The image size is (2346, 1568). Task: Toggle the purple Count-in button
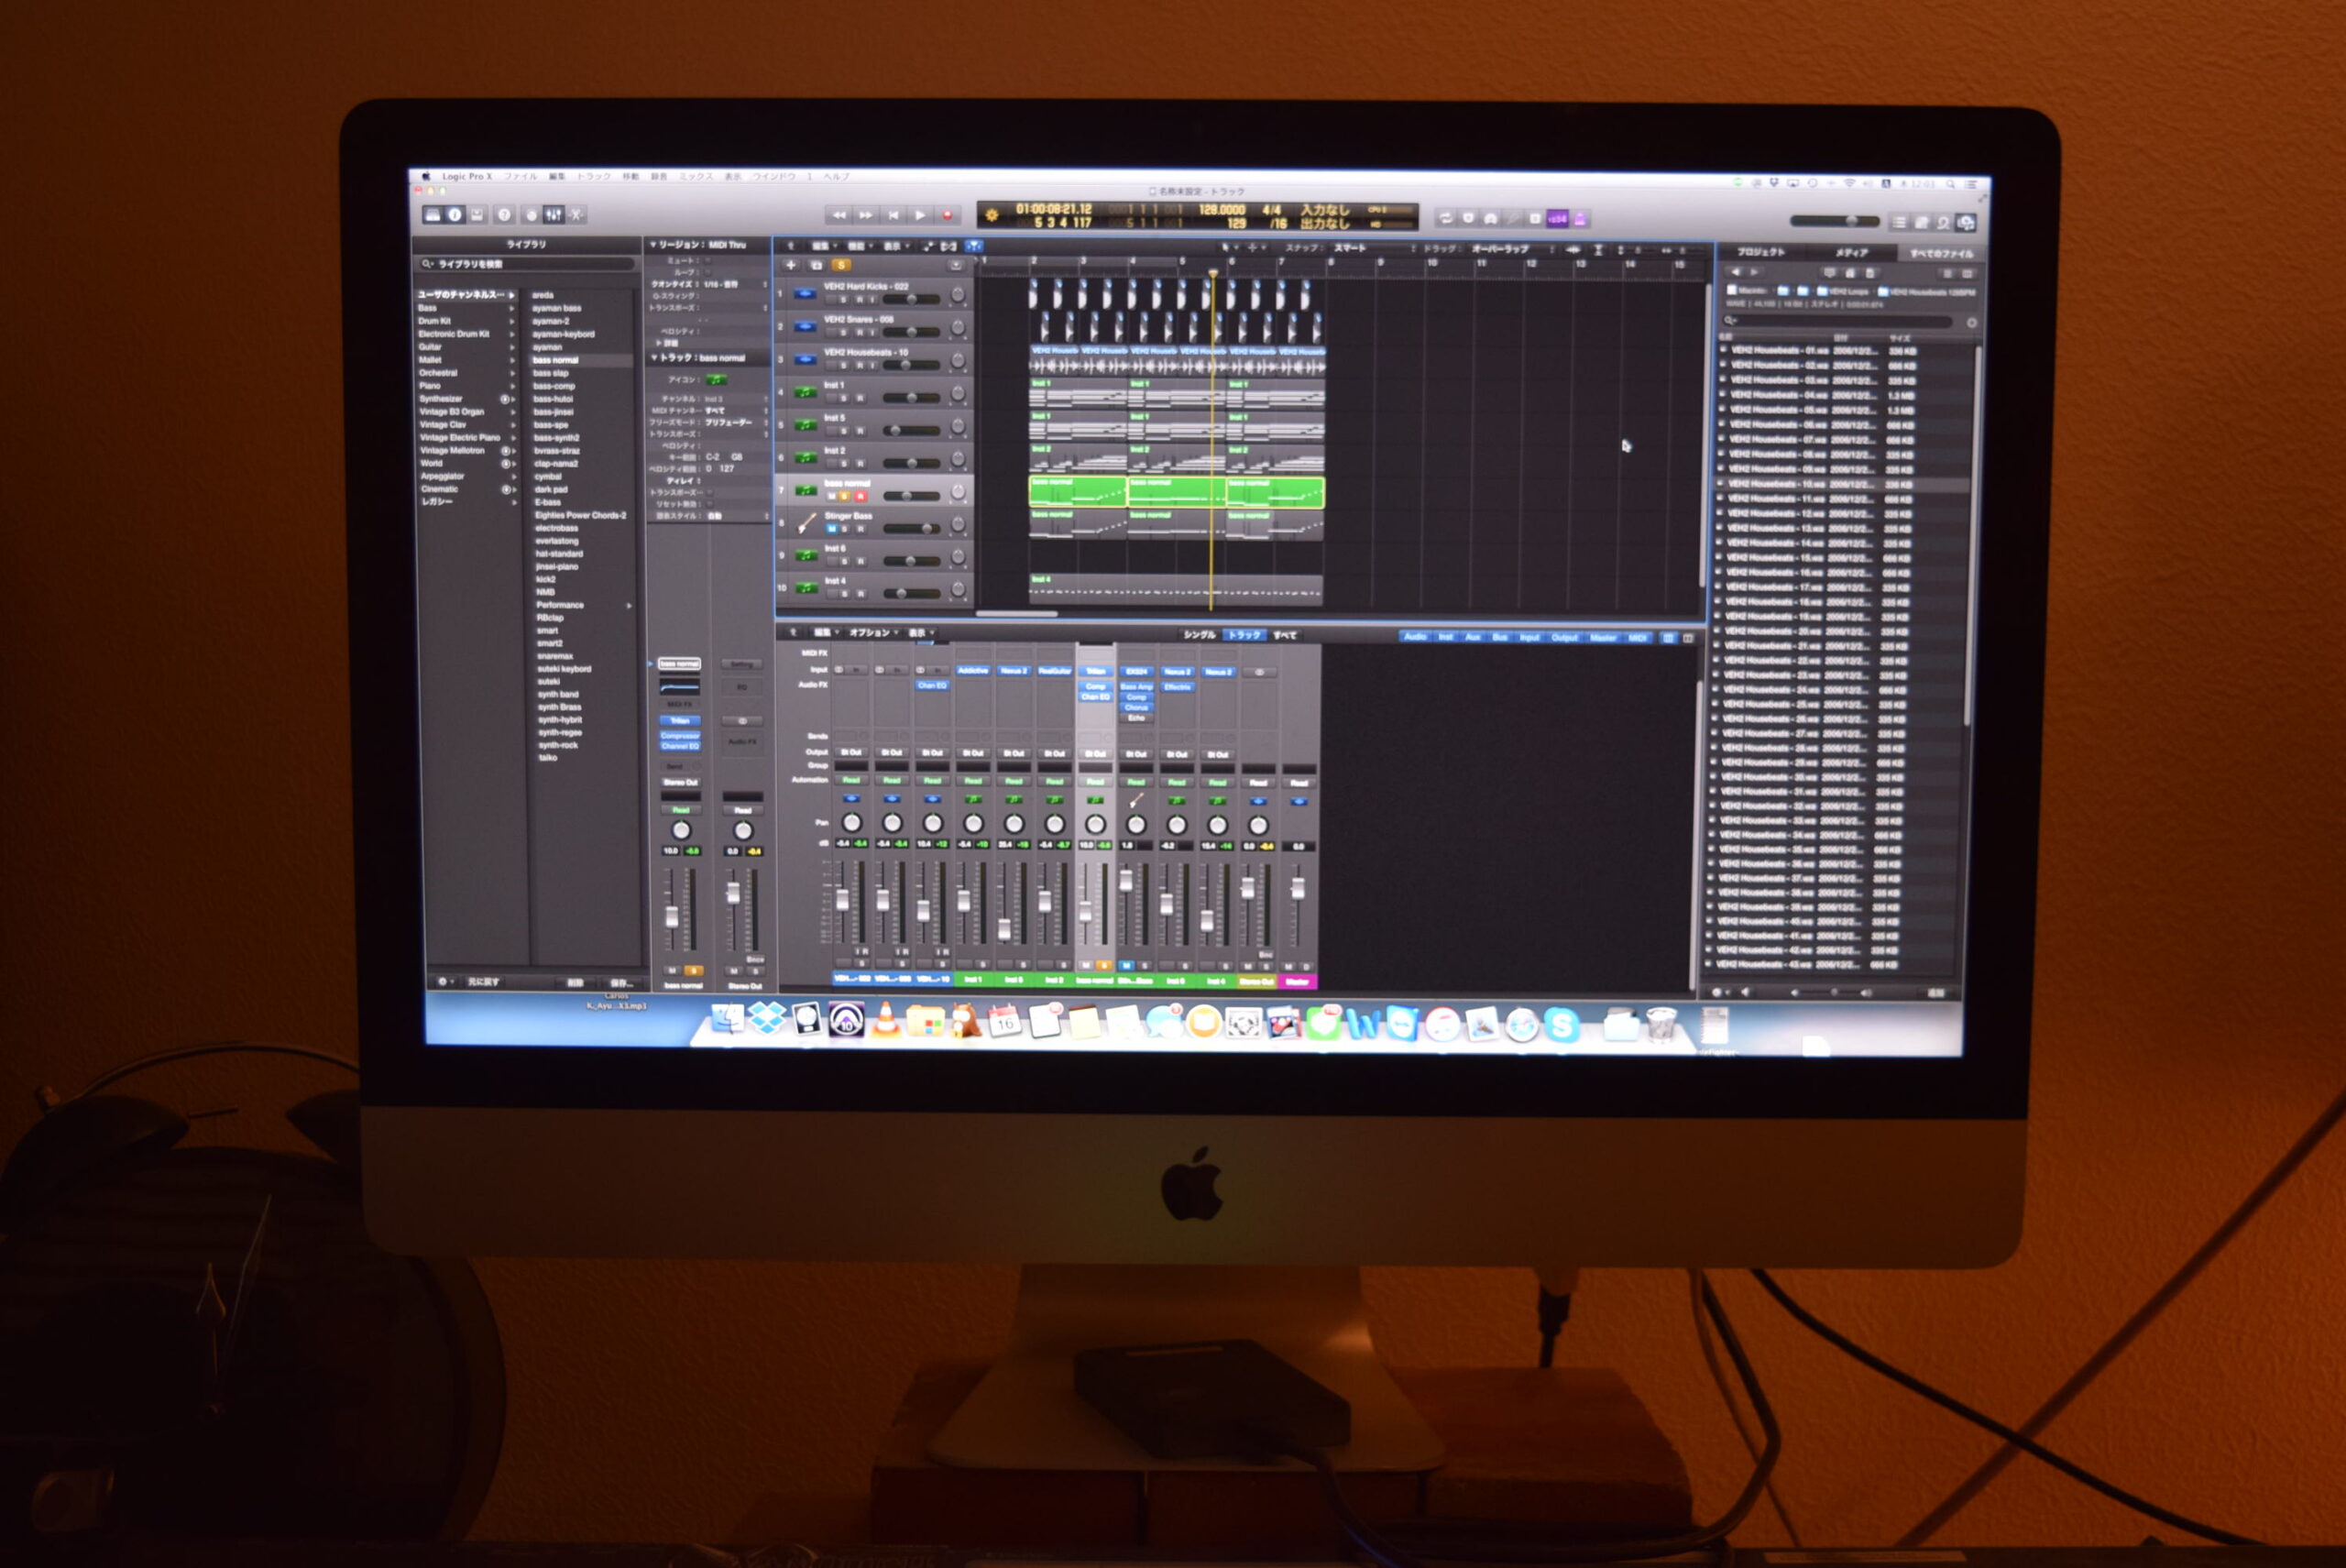[x=1557, y=219]
